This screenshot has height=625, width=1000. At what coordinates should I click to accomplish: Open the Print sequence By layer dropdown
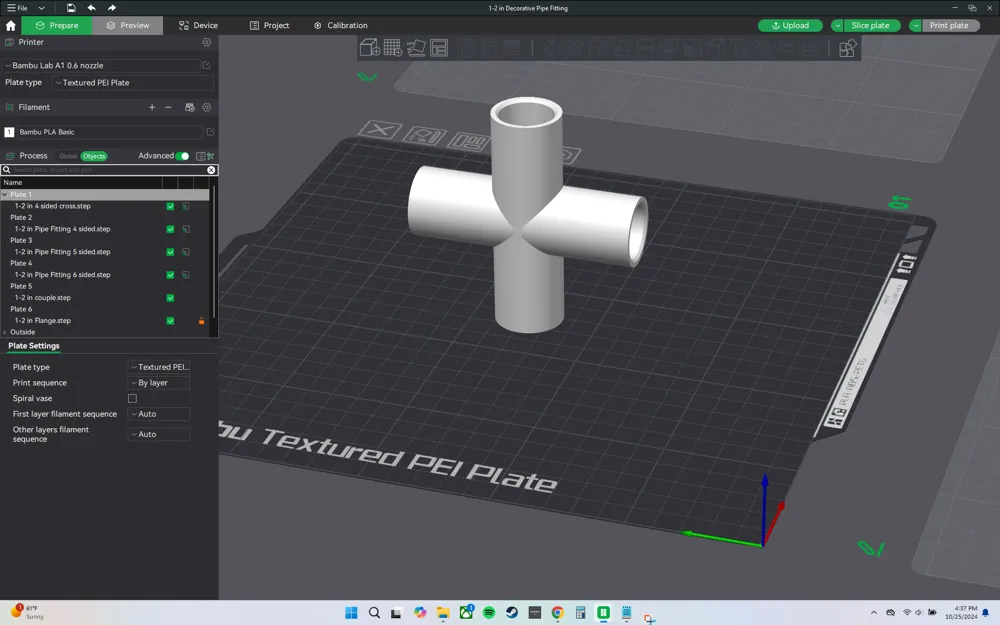click(158, 383)
